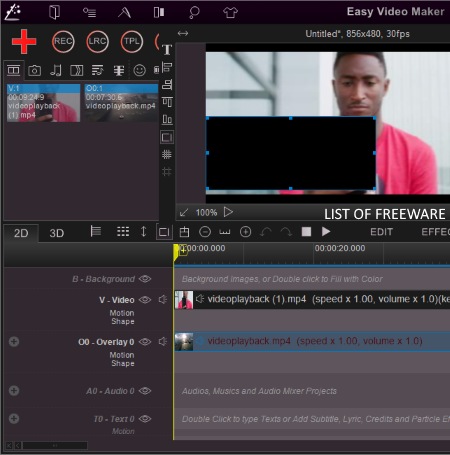Toggle visibility of O0 - Overlay 0 track
The image size is (450, 455).
point(145,342)
